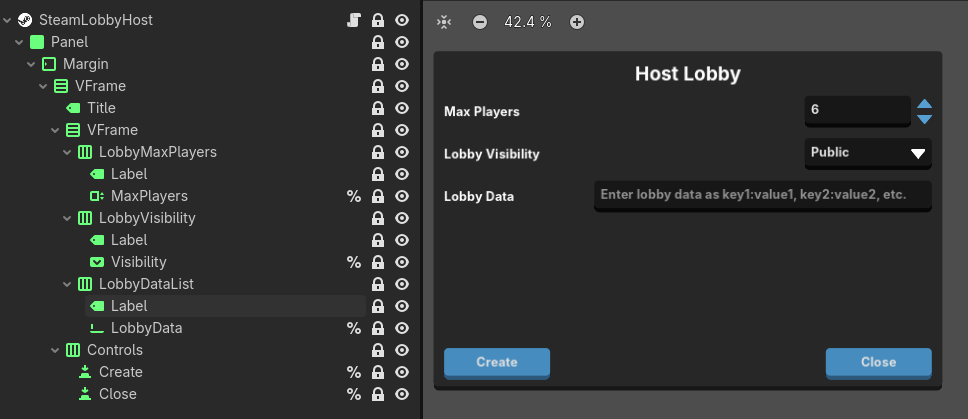Click the MaxPlayers spinbox node icon
Screen dimensions: 968x419
click(96, 196)
